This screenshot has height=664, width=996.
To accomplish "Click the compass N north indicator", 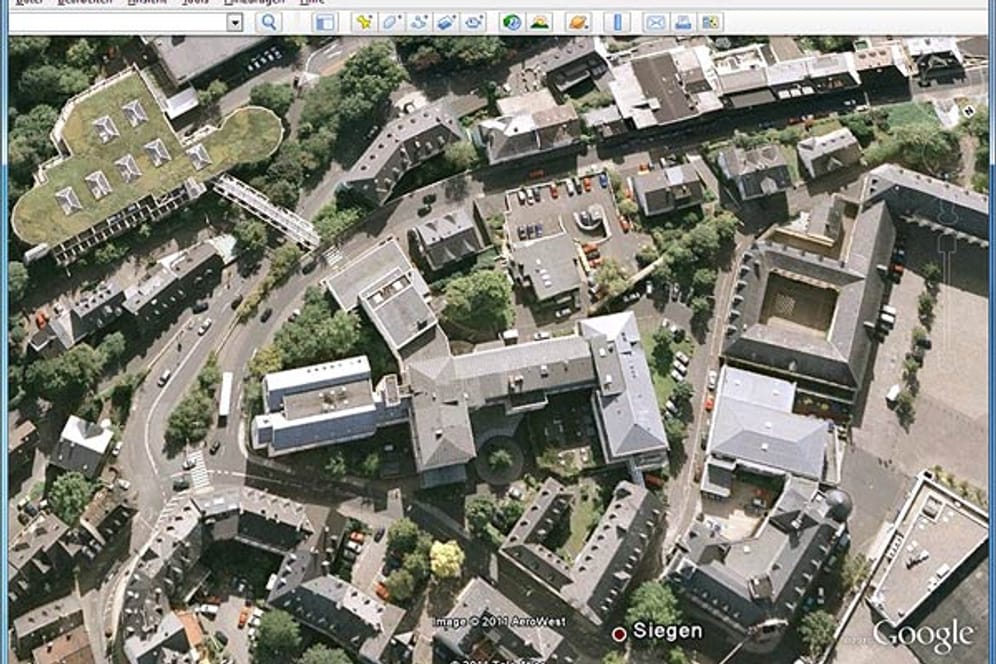I will pos(967,111).
